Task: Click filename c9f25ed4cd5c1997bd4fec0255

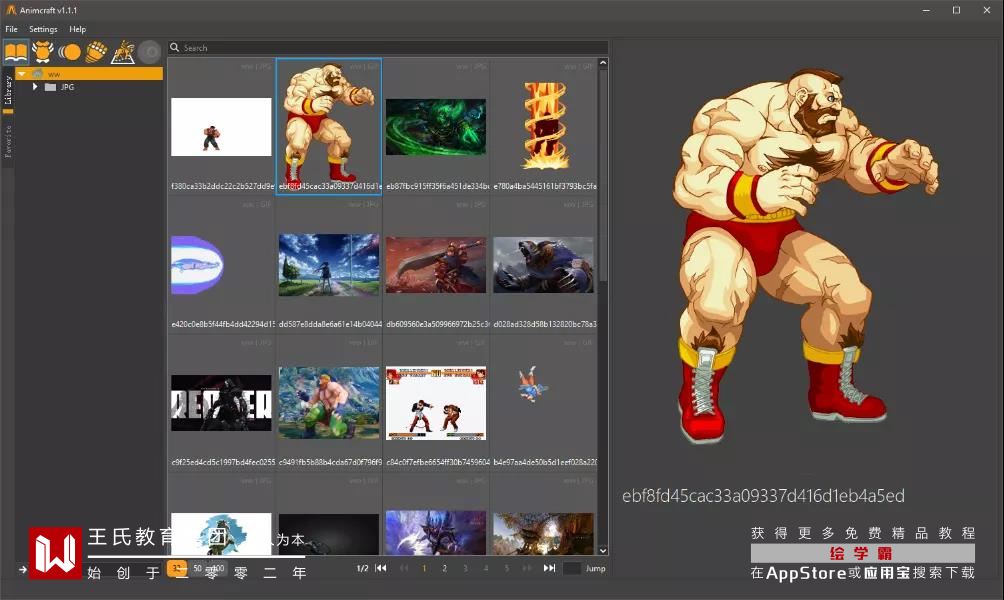Action: [223, 462]
